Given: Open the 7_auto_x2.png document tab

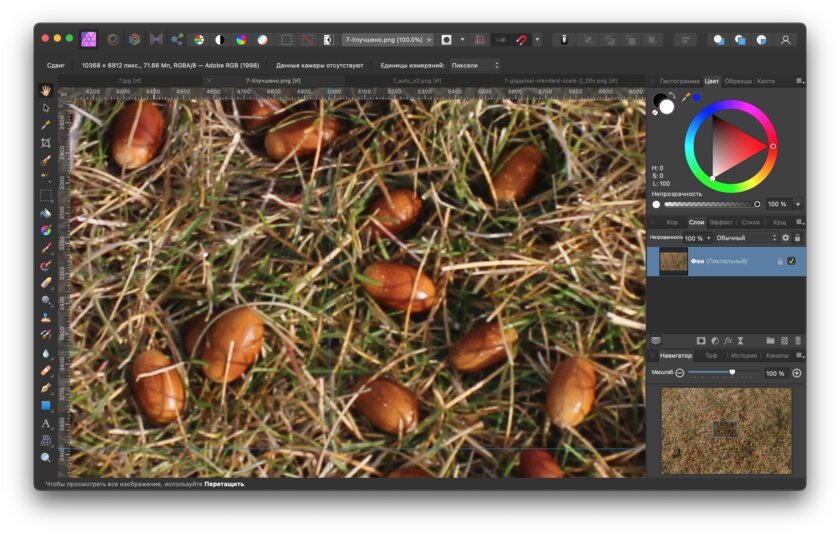Looking at the screenshot, I should click(417, 81).
